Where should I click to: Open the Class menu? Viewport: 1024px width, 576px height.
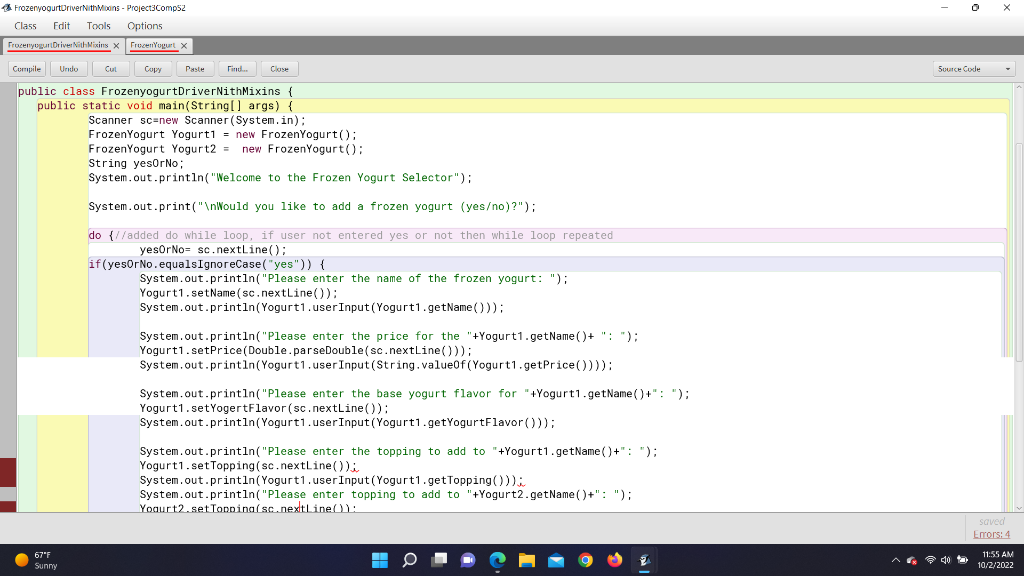click(25, 26)
